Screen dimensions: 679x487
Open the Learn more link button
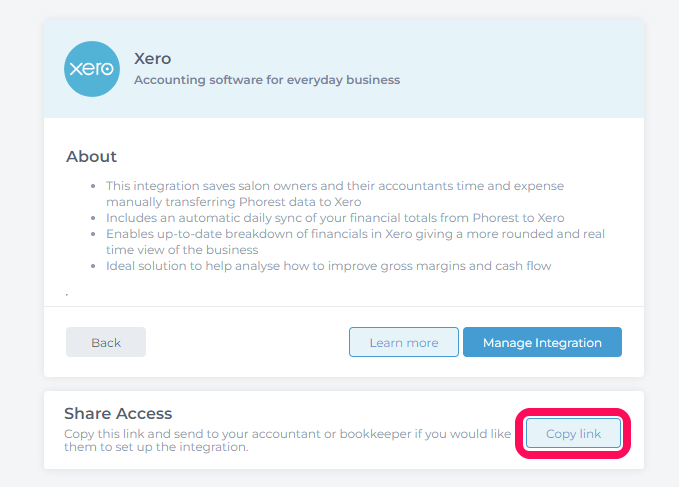[404, 342]
